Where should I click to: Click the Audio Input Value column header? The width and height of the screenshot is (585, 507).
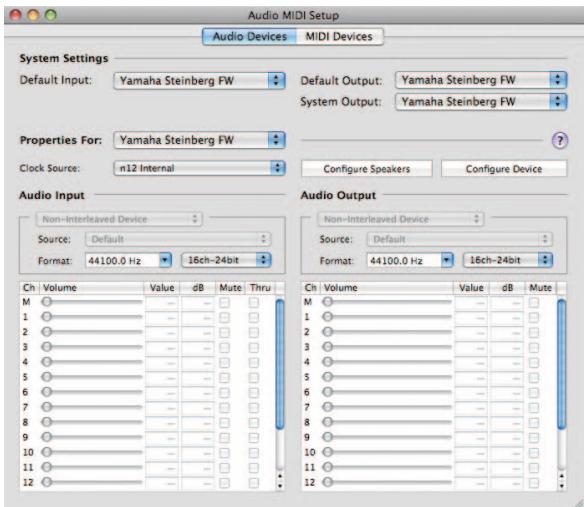[162, 288]
